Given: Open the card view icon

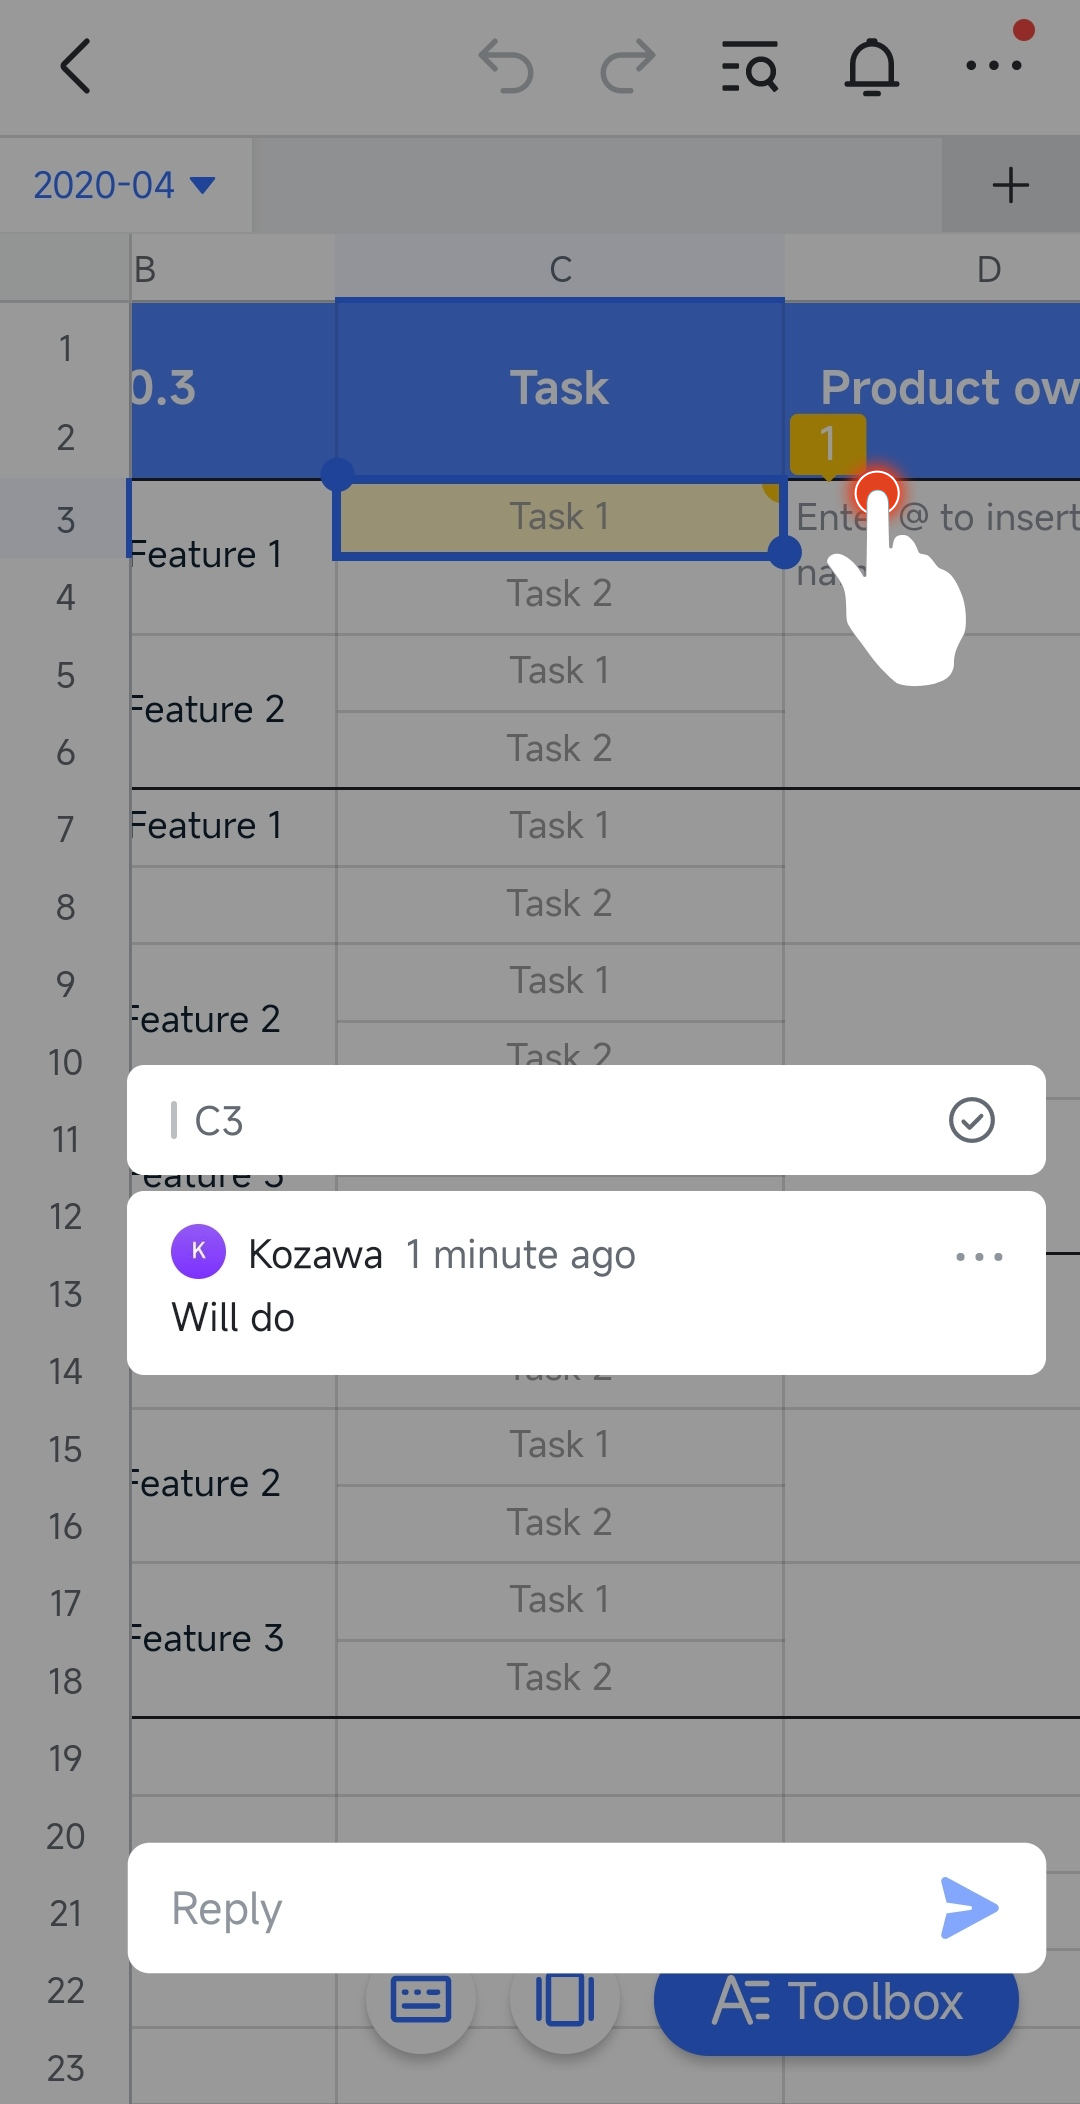Looking at the screenshot, I should (x=565, y=2000).
